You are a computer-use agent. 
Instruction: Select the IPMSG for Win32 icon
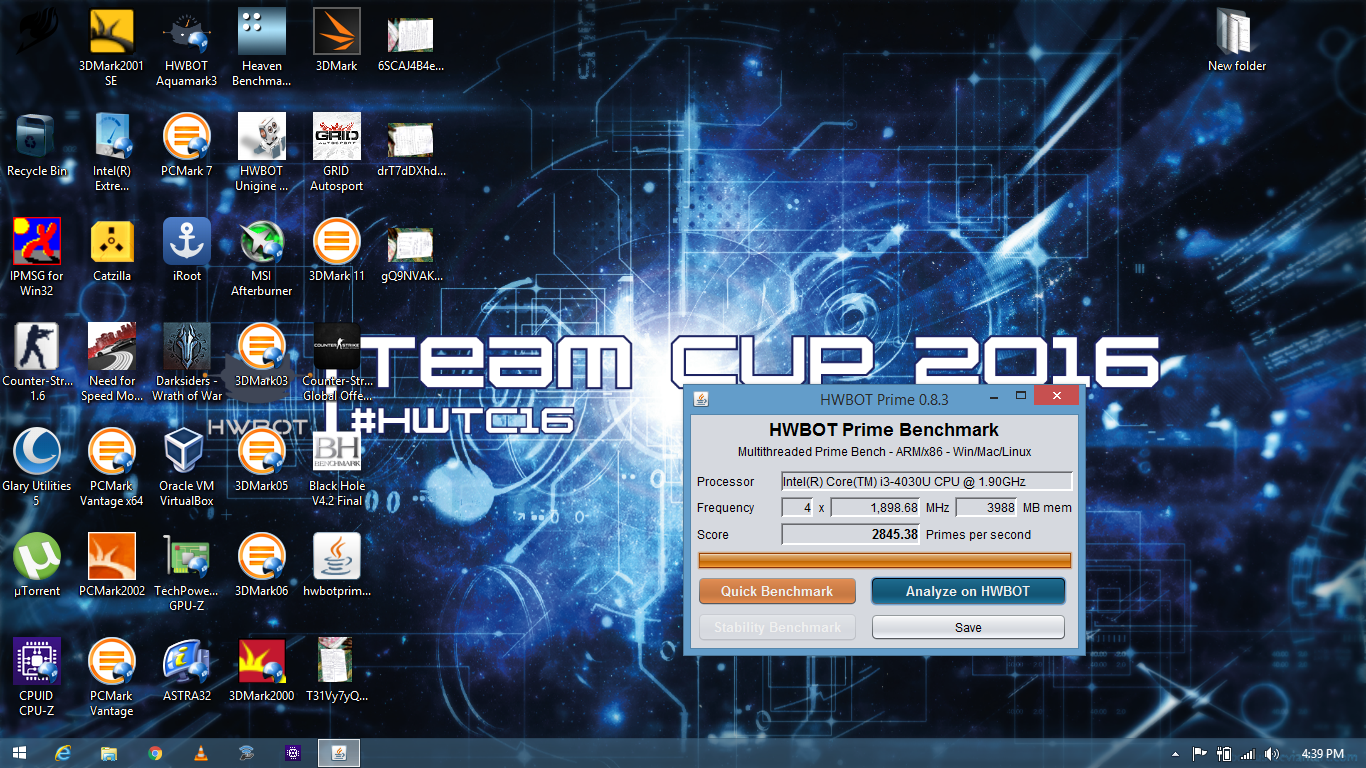37,257
